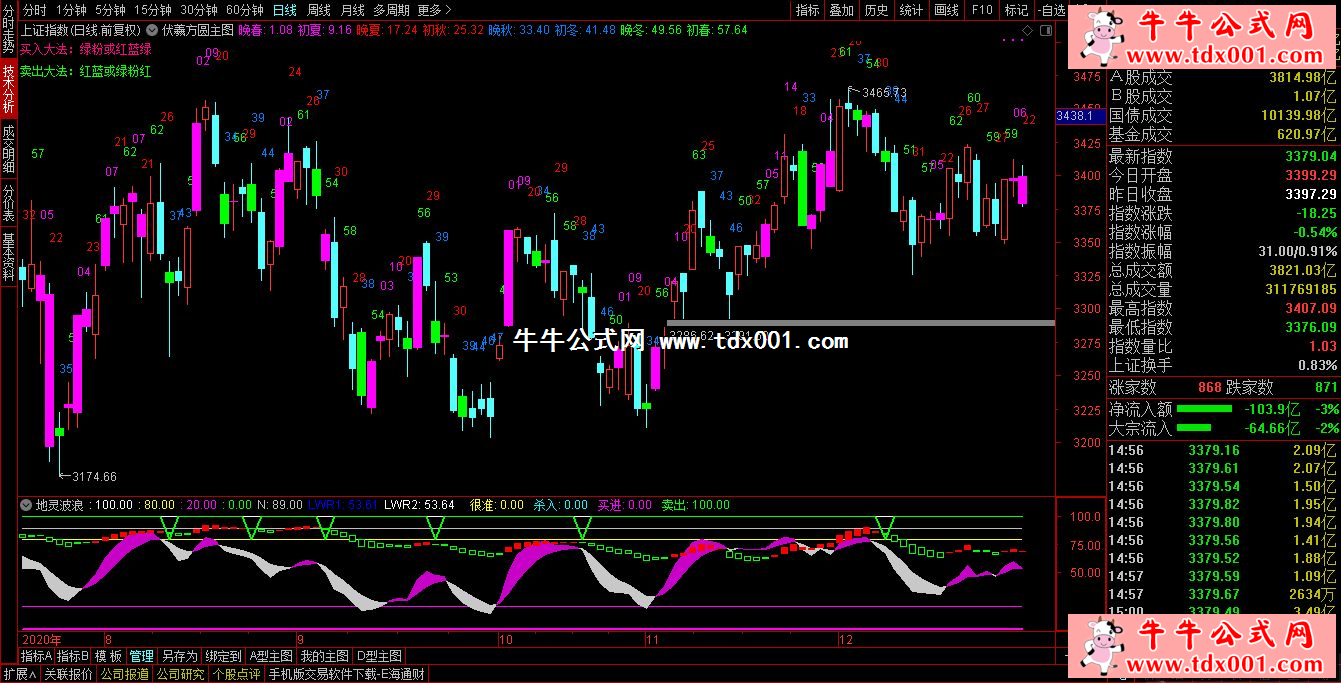This screenshot has height=683, width=1341.
Task: Switch to 60分钟 chart period
Action: 244,10
